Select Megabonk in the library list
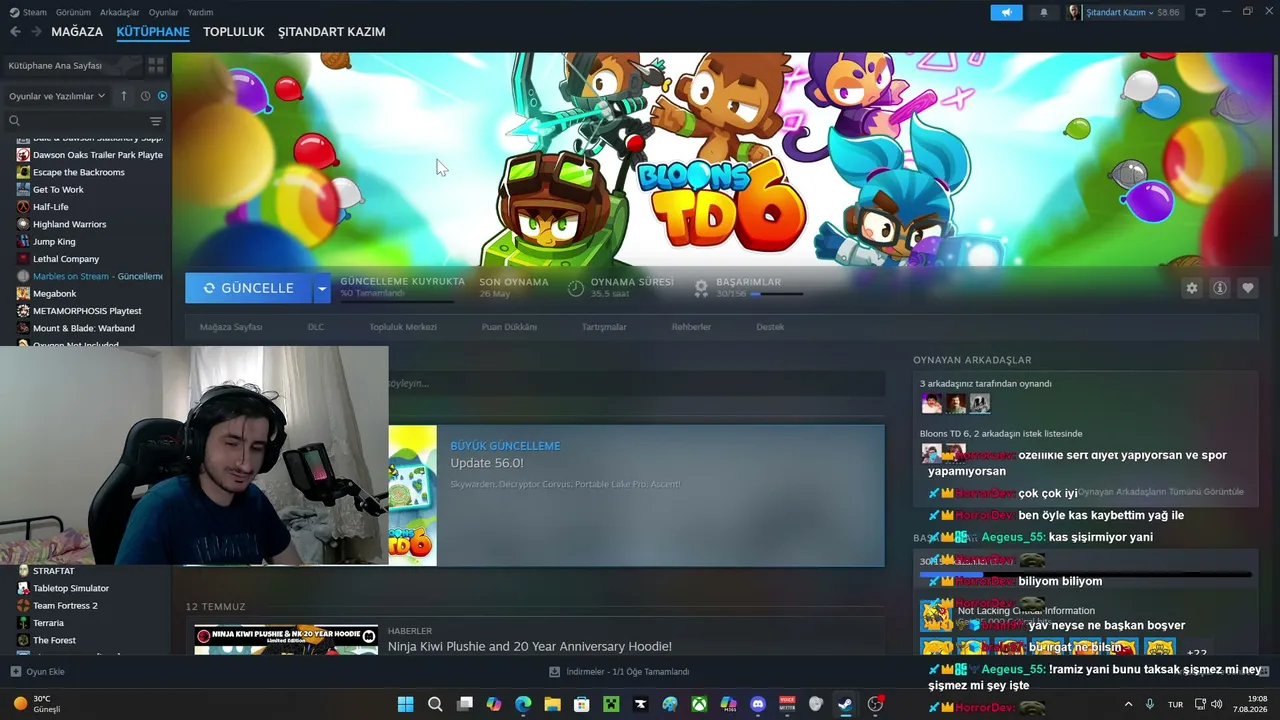1280x720 pixels. coord(55,294)
